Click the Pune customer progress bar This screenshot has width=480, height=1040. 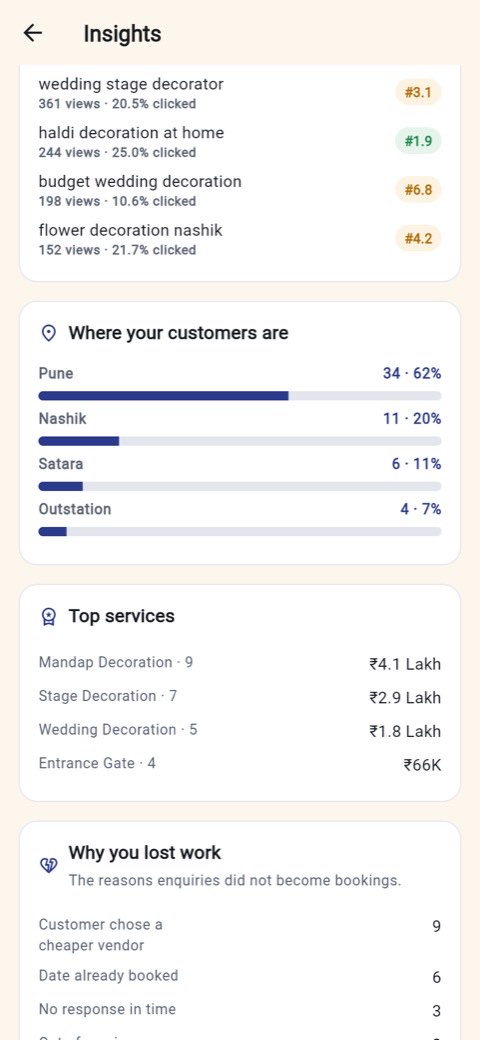pos(240,396)
